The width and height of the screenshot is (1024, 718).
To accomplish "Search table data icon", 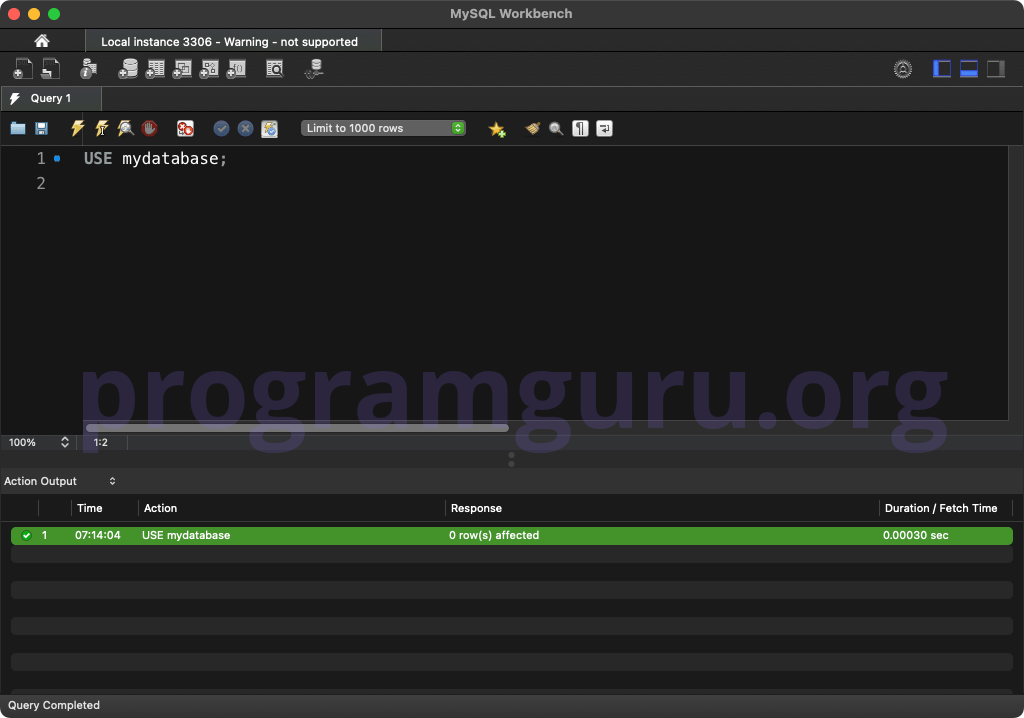I will [275, 69].
